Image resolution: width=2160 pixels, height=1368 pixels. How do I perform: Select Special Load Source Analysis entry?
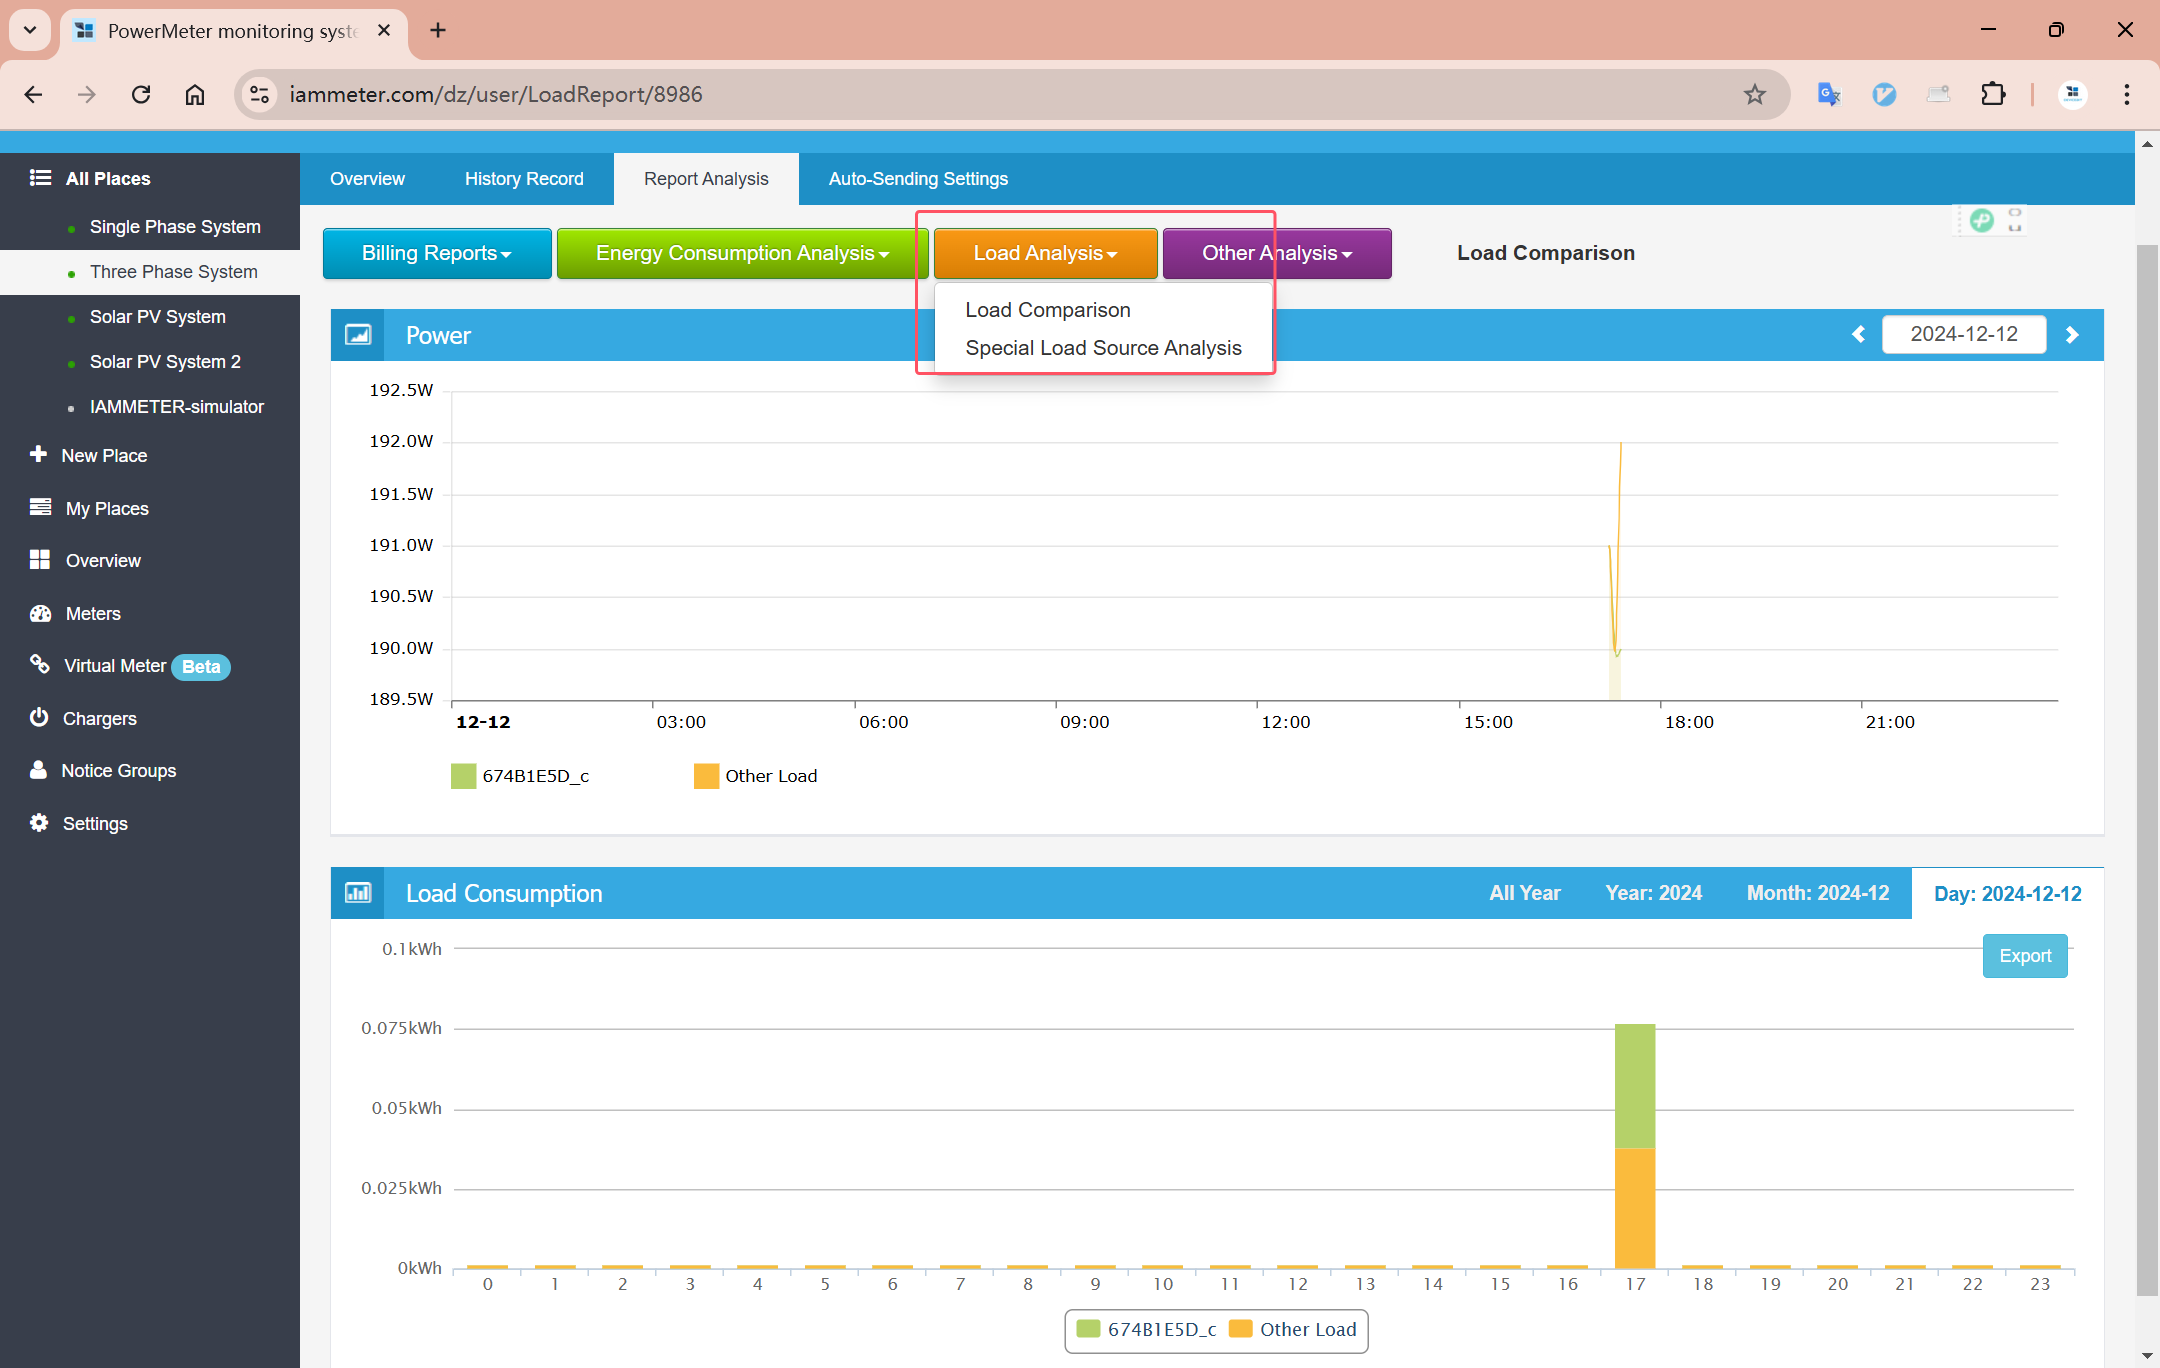1103,348
